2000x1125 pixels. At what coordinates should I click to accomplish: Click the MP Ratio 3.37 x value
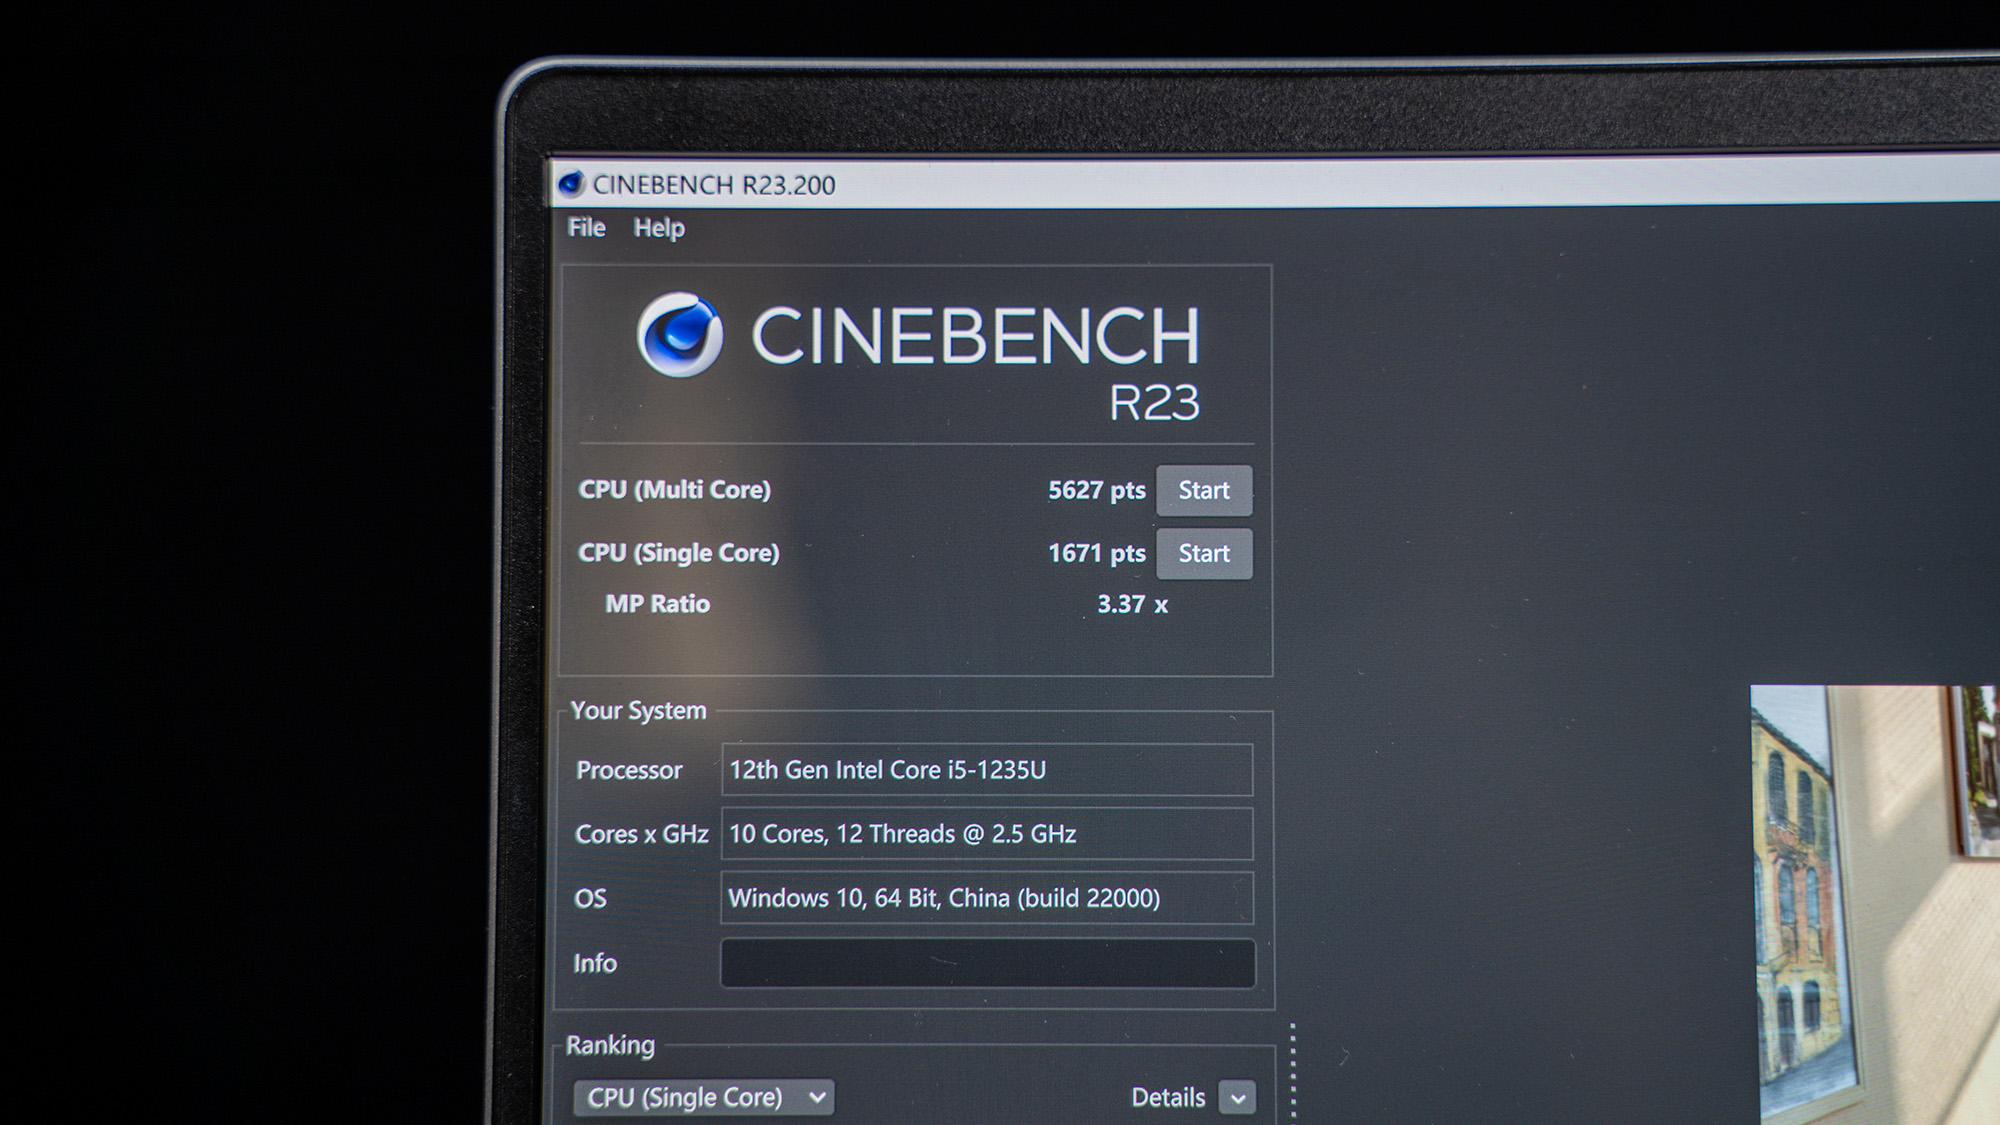point(1132,604)
